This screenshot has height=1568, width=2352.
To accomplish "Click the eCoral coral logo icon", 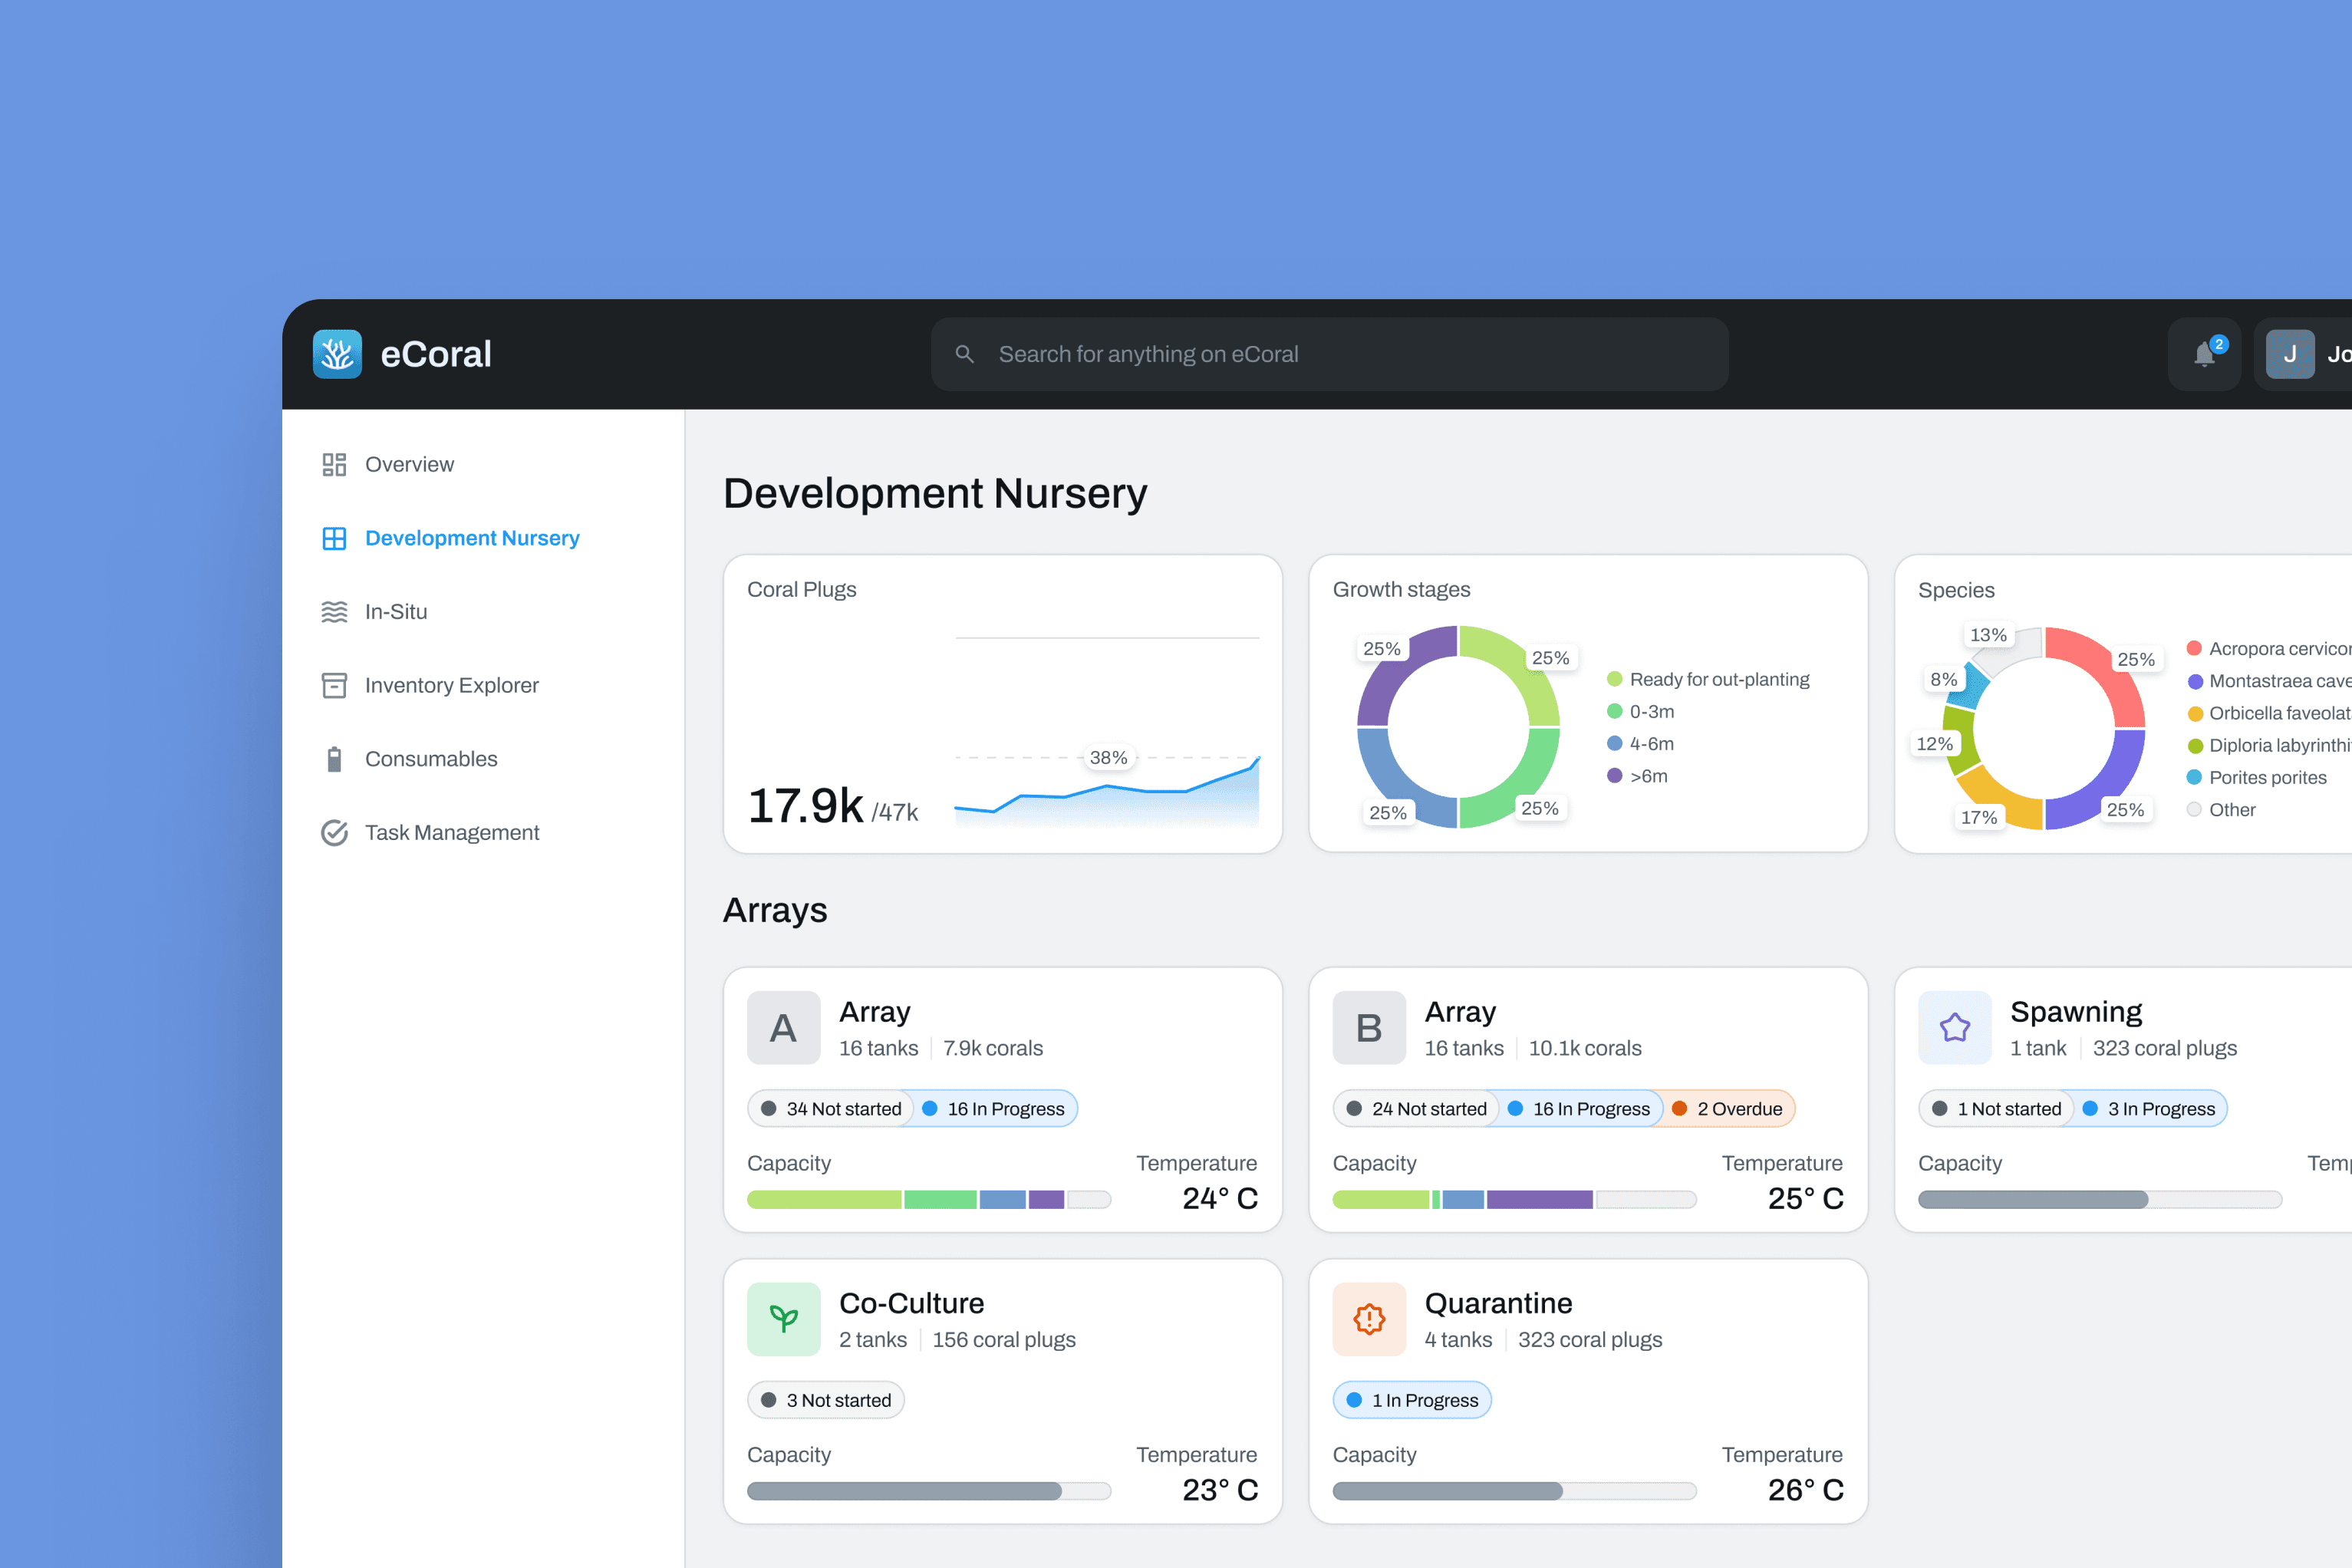I will [x=337, y=354].
